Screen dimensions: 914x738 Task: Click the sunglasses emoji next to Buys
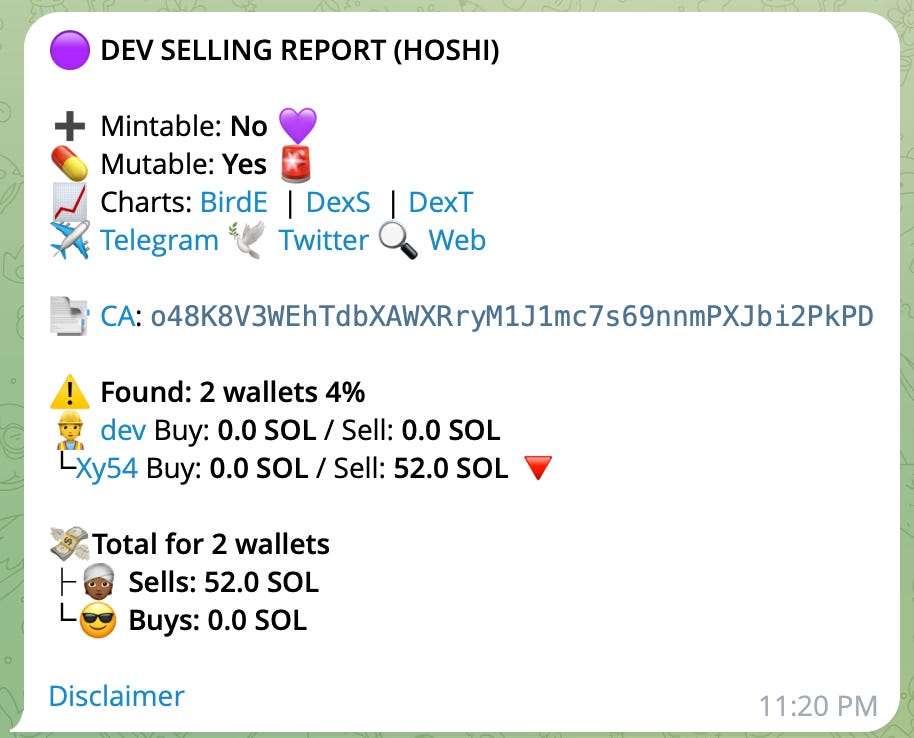pos(95,620)
